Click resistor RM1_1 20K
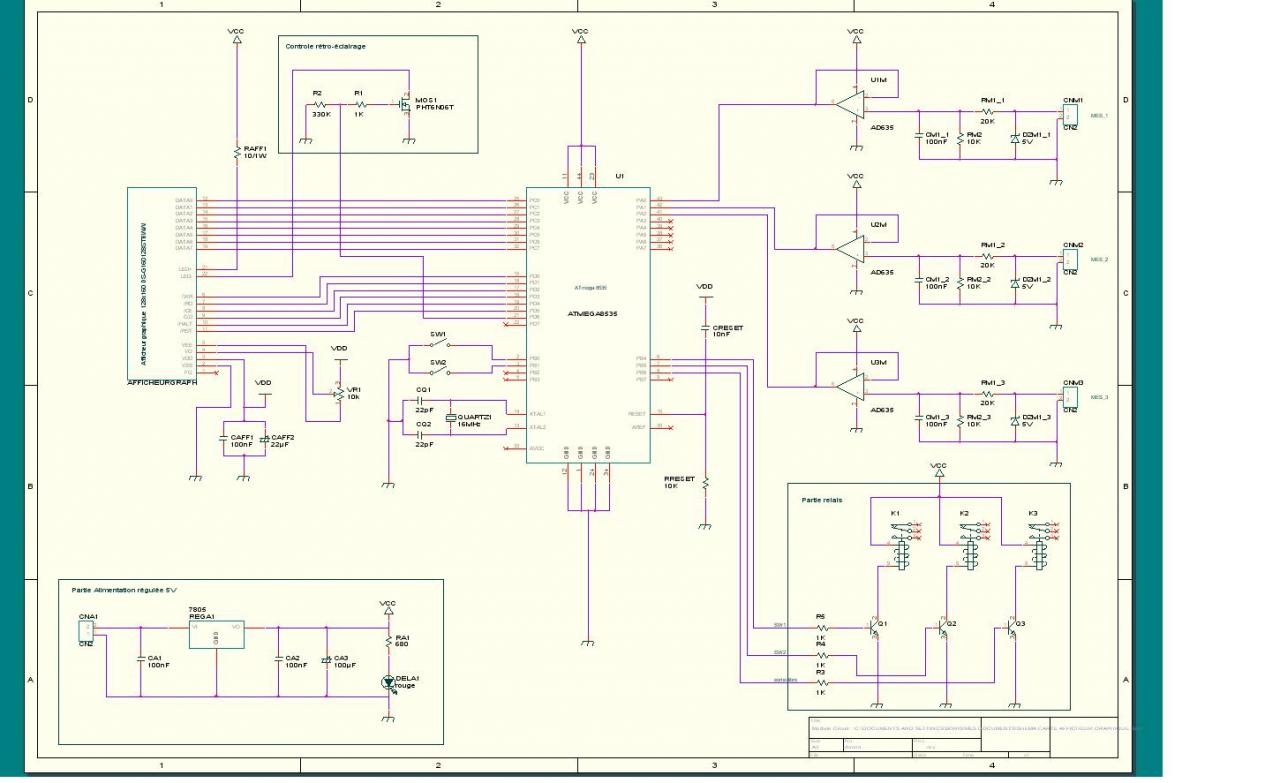The width and height of the screenshot is (1280, 783). click(x=987, y=111)
